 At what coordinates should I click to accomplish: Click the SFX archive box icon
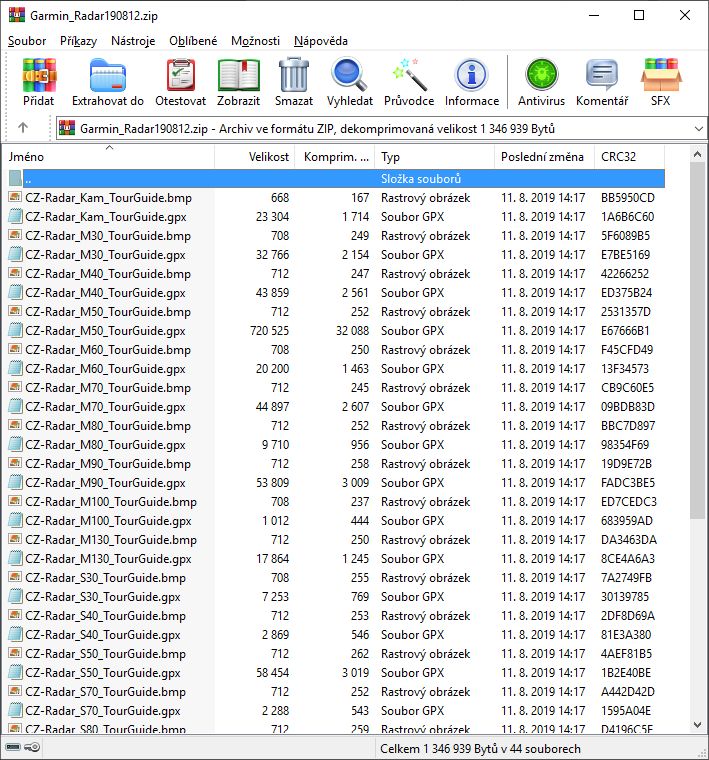coord(661,75)
